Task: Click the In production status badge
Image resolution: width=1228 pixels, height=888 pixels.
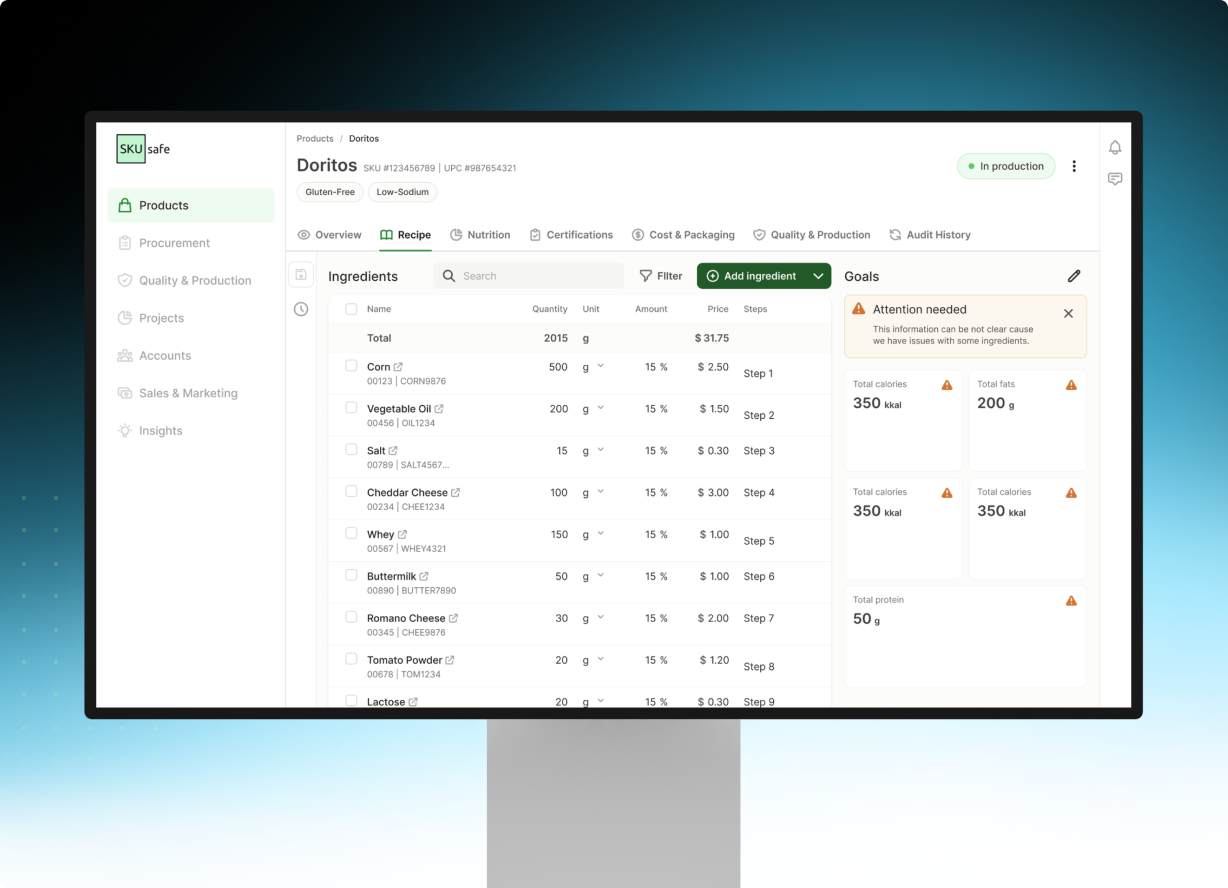Action: (x=1006, y=166)
